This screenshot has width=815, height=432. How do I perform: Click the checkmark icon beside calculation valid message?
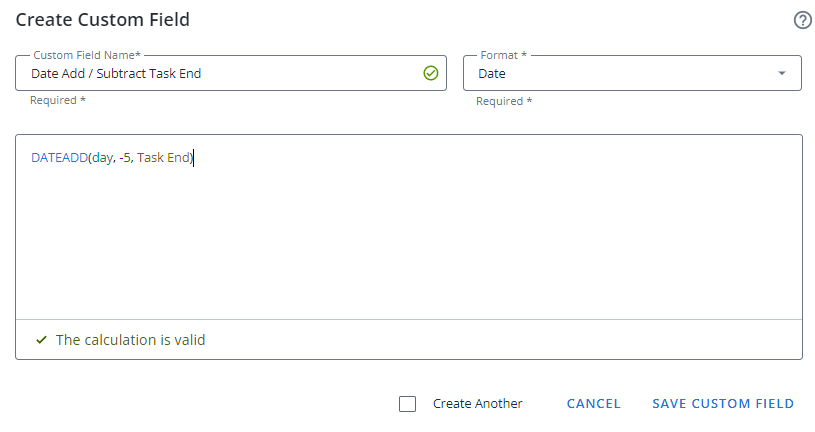41,340
